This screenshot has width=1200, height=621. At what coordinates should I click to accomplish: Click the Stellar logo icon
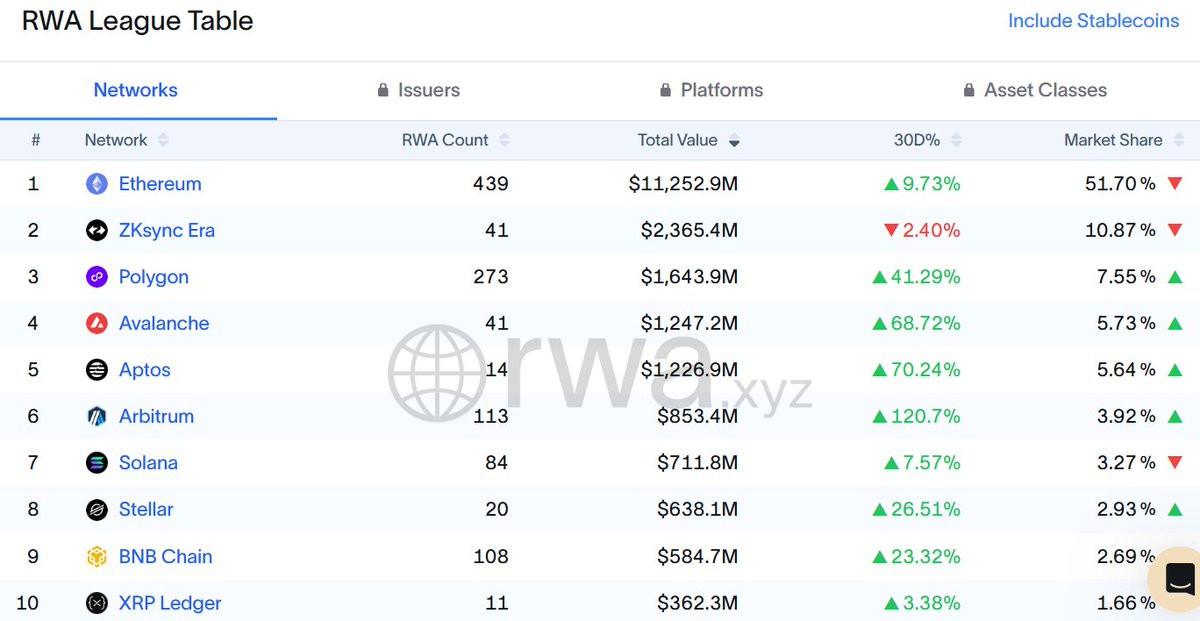click(x=97, y=510)
